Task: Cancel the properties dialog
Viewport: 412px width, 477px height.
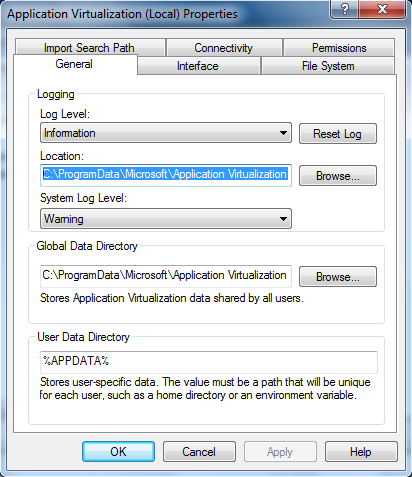Action: coord(199,452)
